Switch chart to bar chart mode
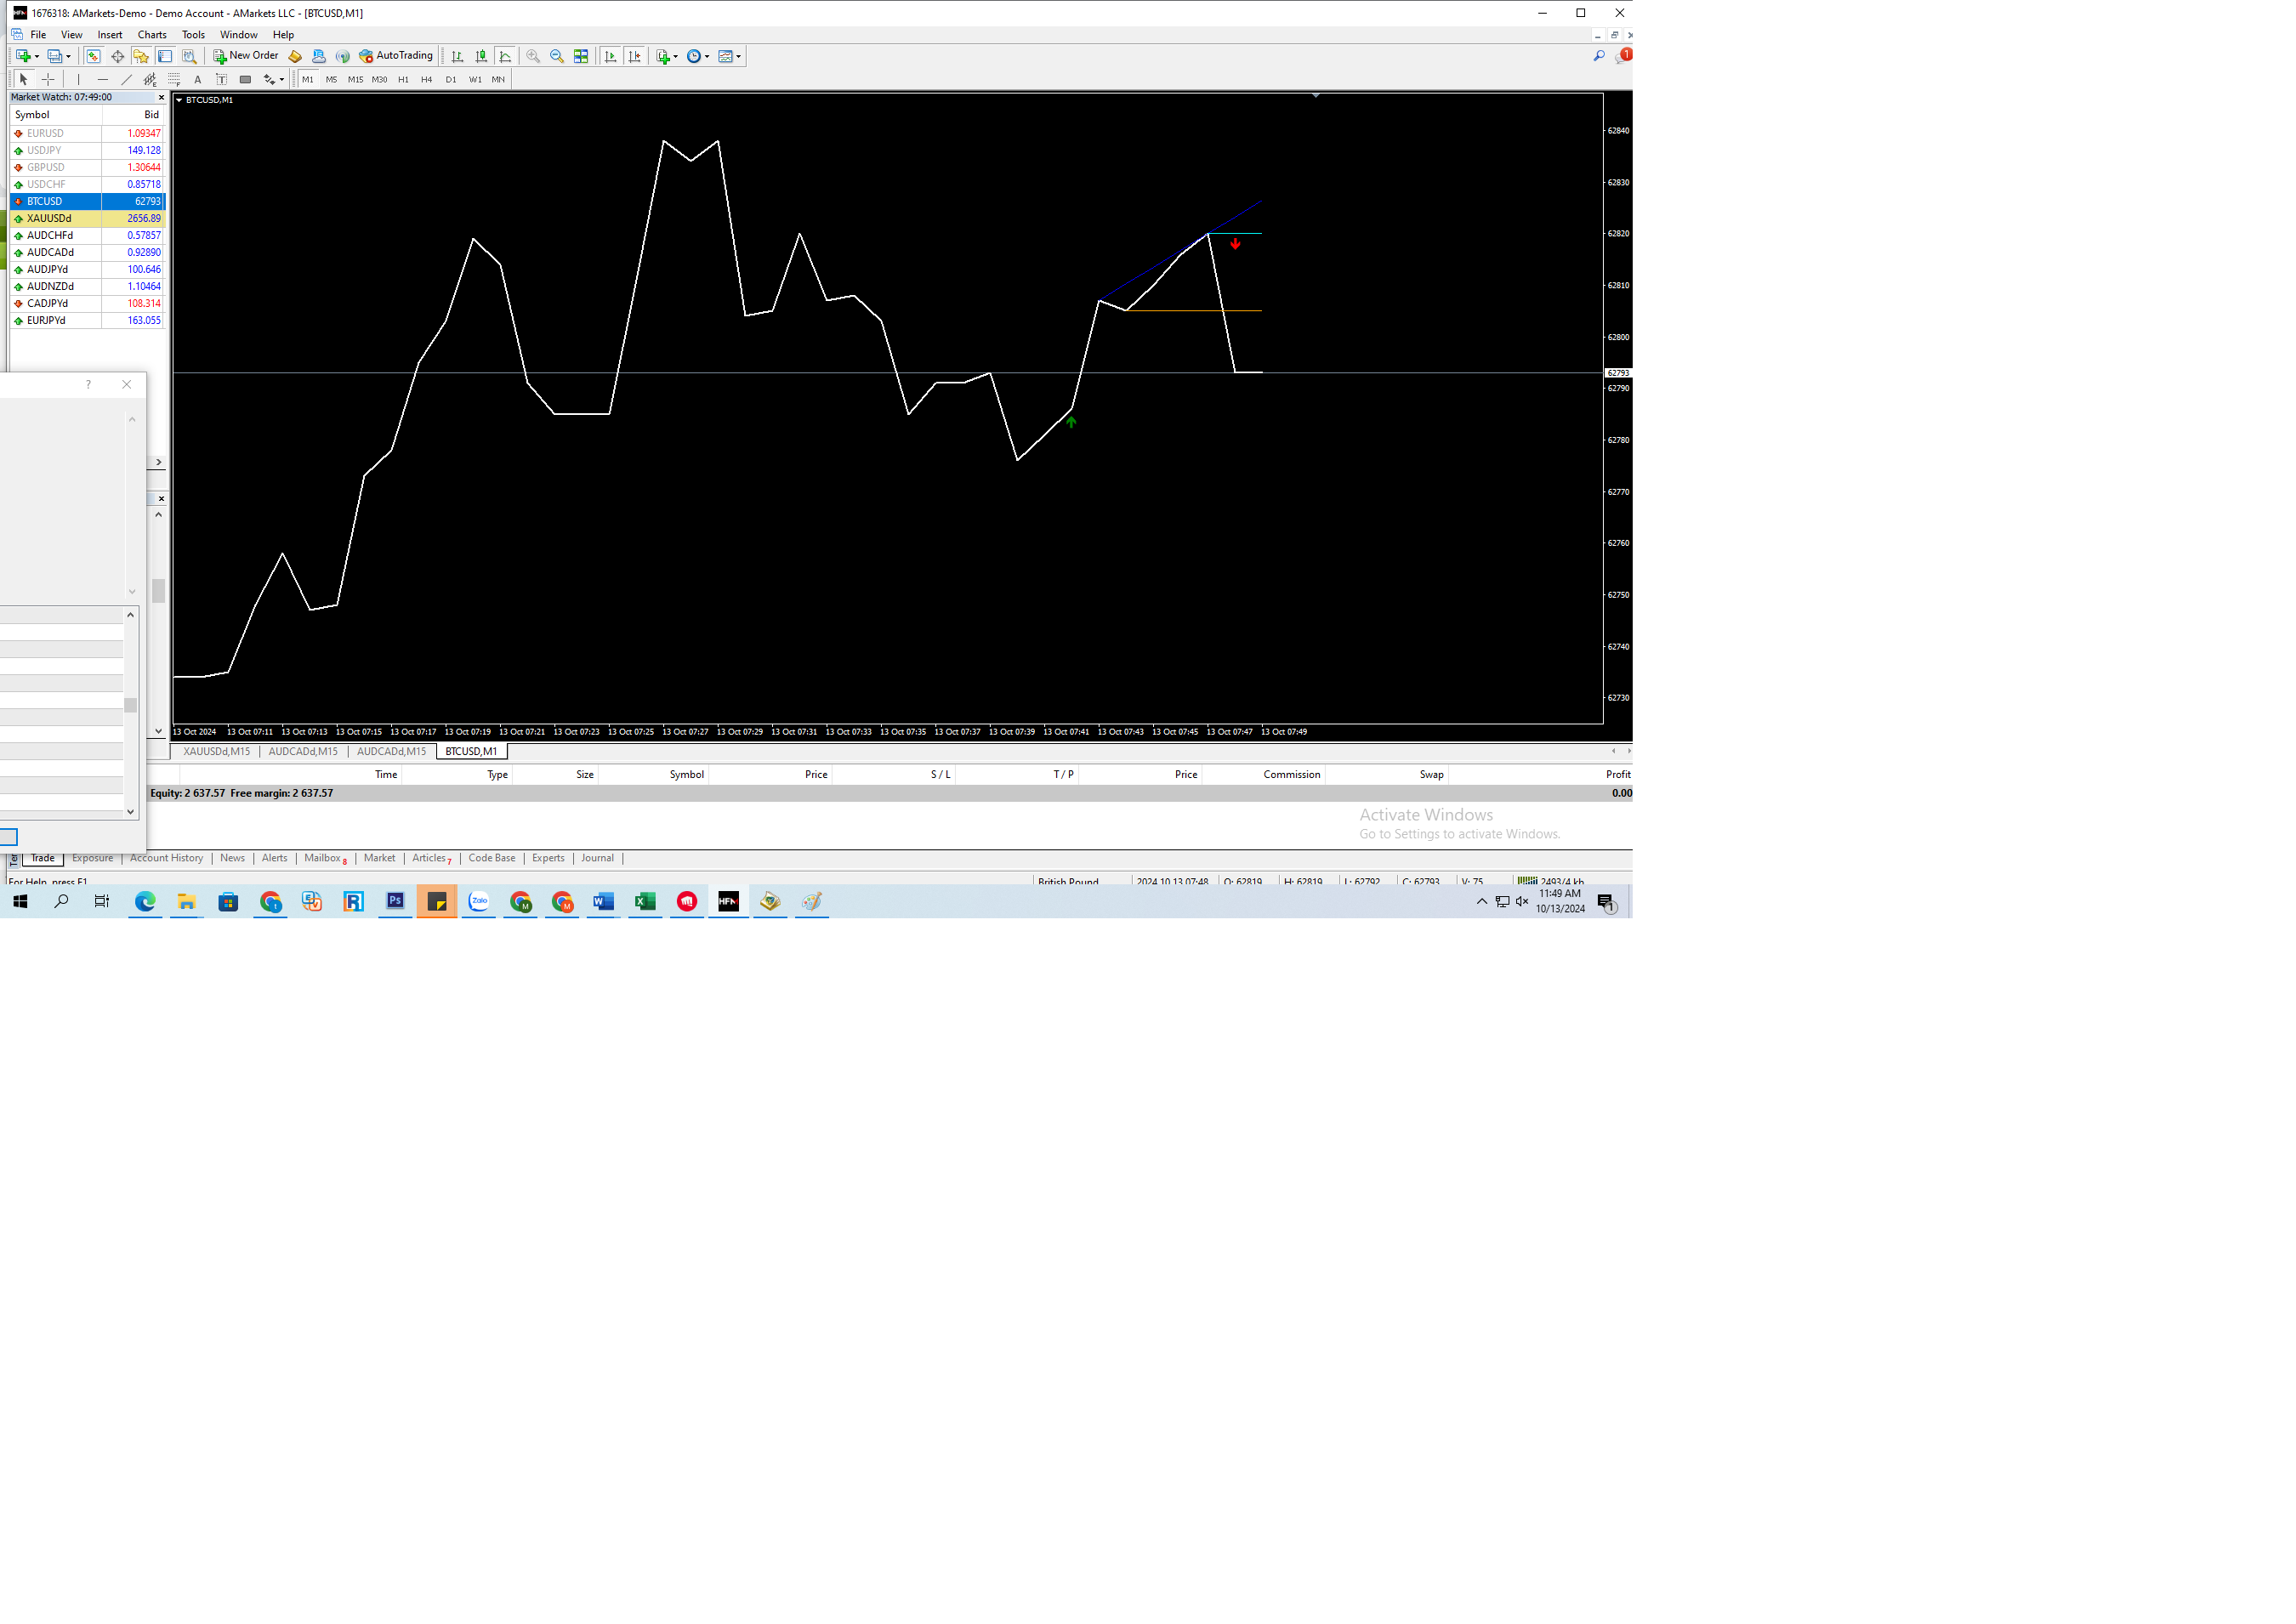Image resolution: width=2296 pixels, height=1624 pixels. (x=458, y=57)
